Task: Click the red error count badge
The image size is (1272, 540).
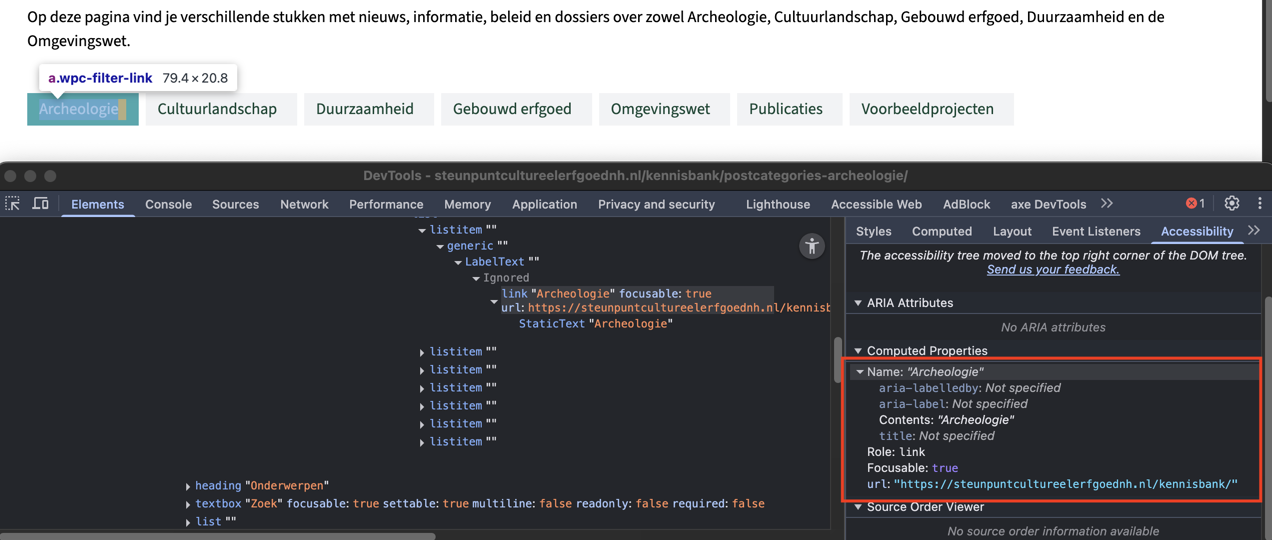Action: click(x=1195, y=203)
